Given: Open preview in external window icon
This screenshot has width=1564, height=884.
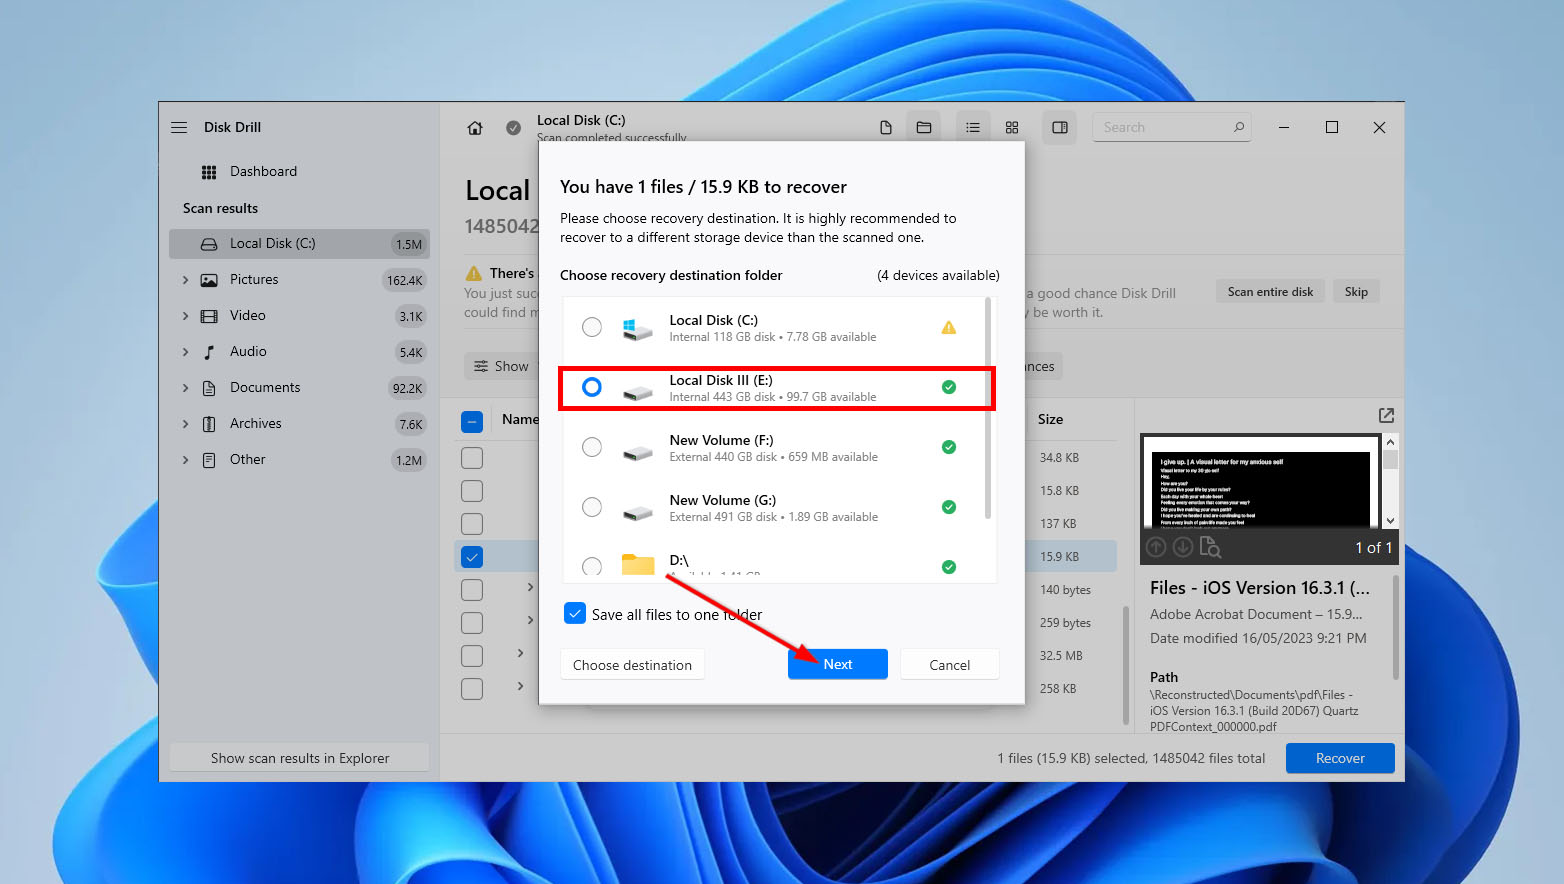Looking at the screenshot, I should pos(1386,415).
